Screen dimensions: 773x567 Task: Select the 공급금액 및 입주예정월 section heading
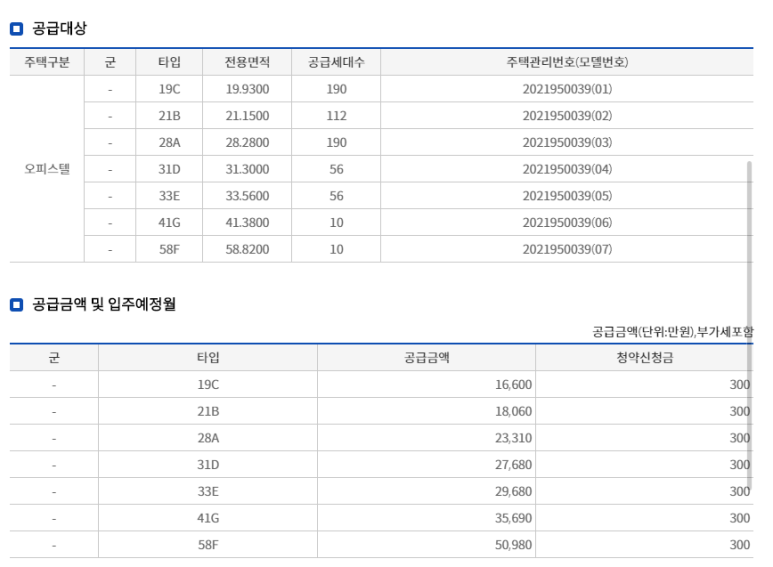(x=104, y=304)
